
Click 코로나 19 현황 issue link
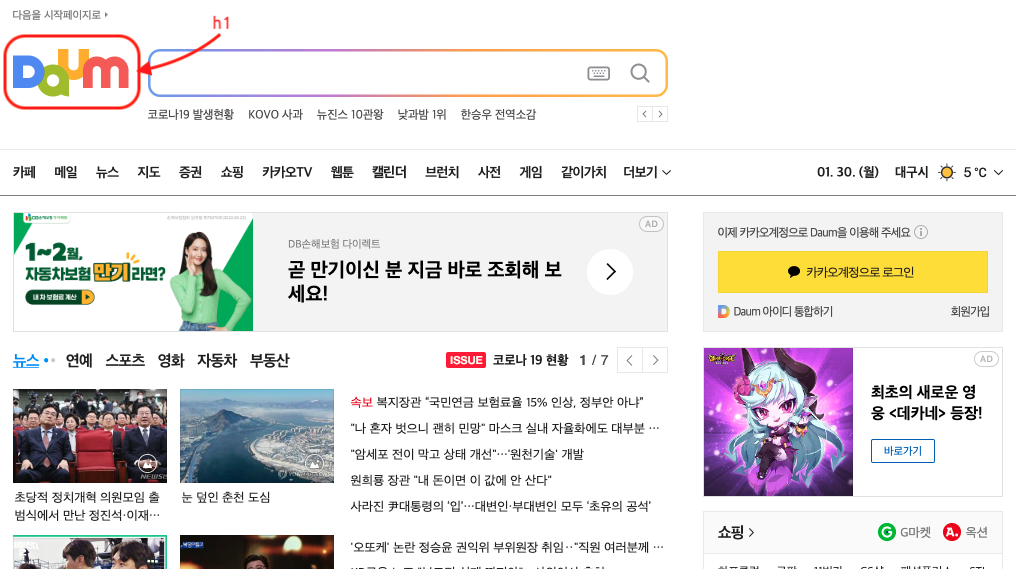click(x=530, y=360)
